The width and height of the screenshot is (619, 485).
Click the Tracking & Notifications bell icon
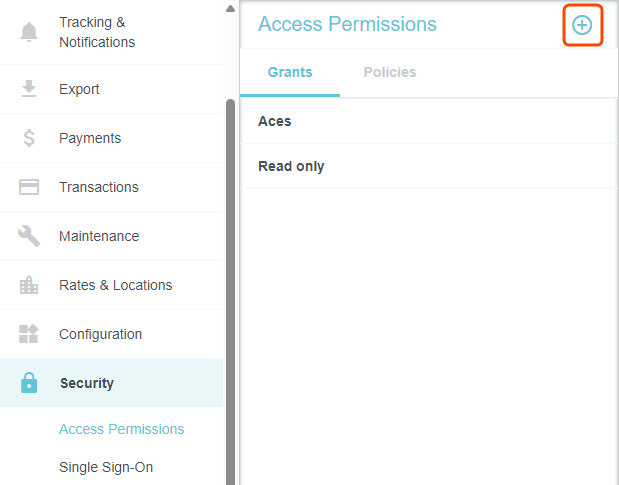(29, 32)
